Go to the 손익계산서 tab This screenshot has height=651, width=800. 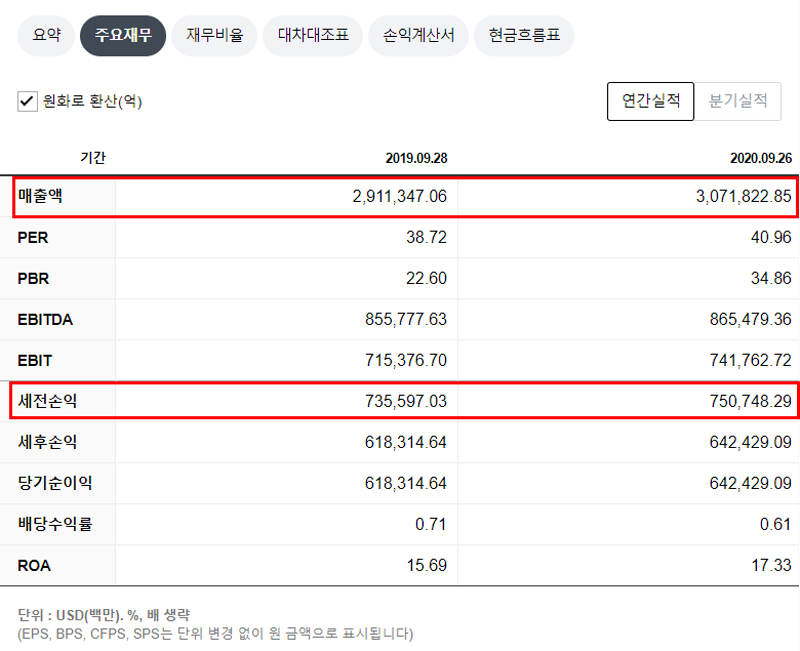pos(418,35)
